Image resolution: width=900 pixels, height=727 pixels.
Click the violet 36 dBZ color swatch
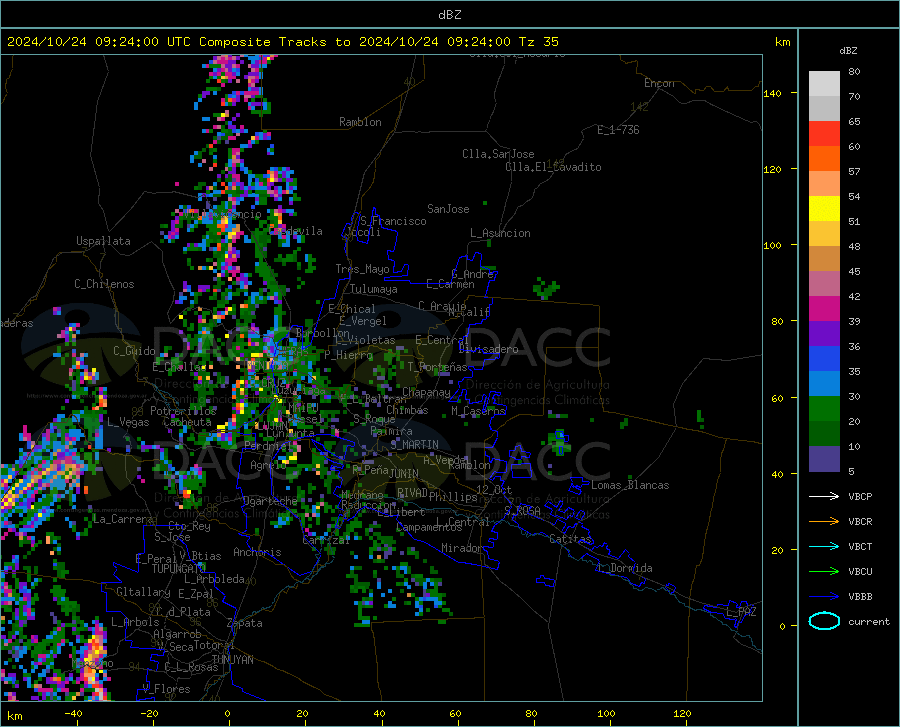tap(824, 333)
